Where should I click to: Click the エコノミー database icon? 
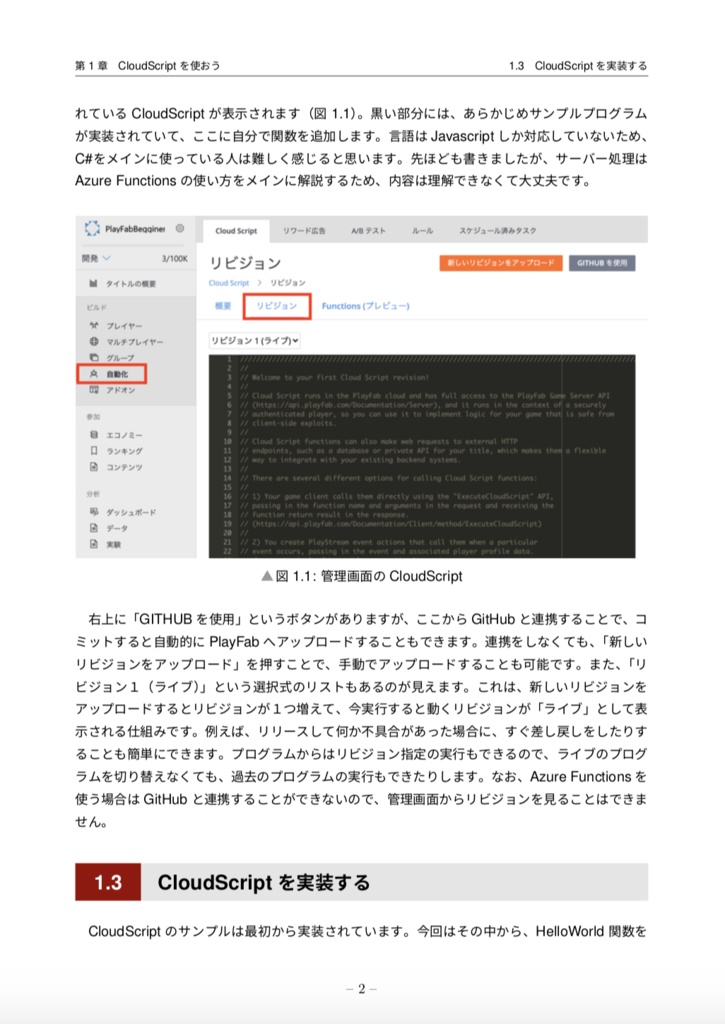coord(93,434)
